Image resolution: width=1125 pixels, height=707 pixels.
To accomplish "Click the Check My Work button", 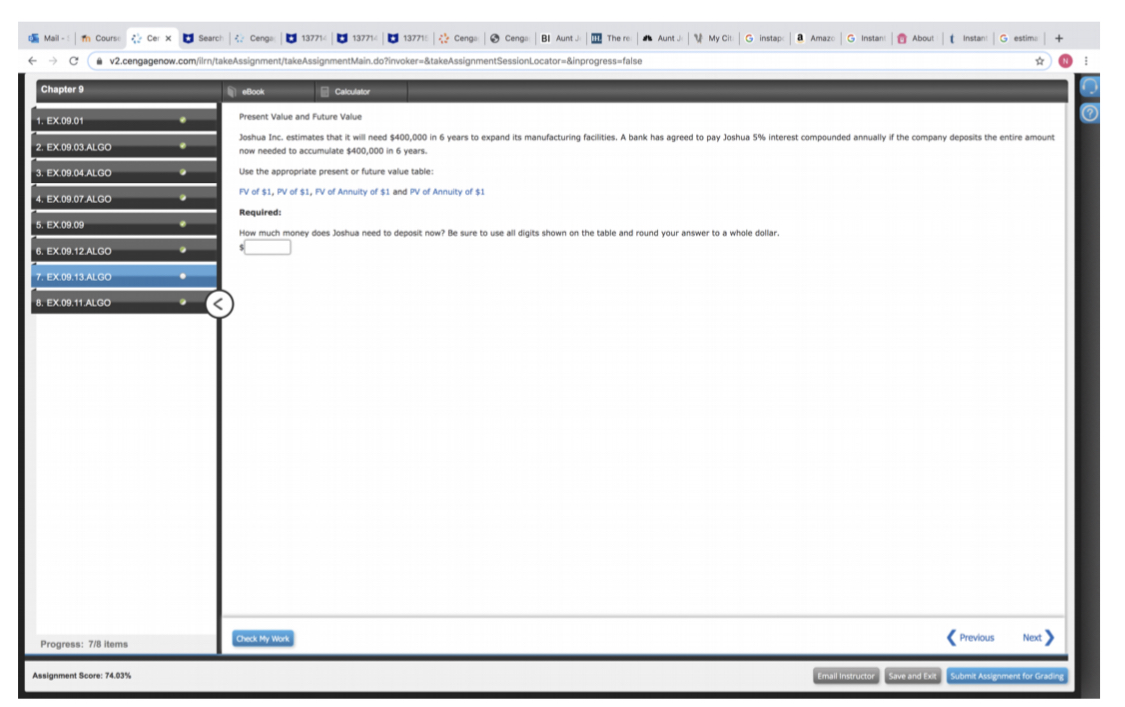I will pos(263,637).
